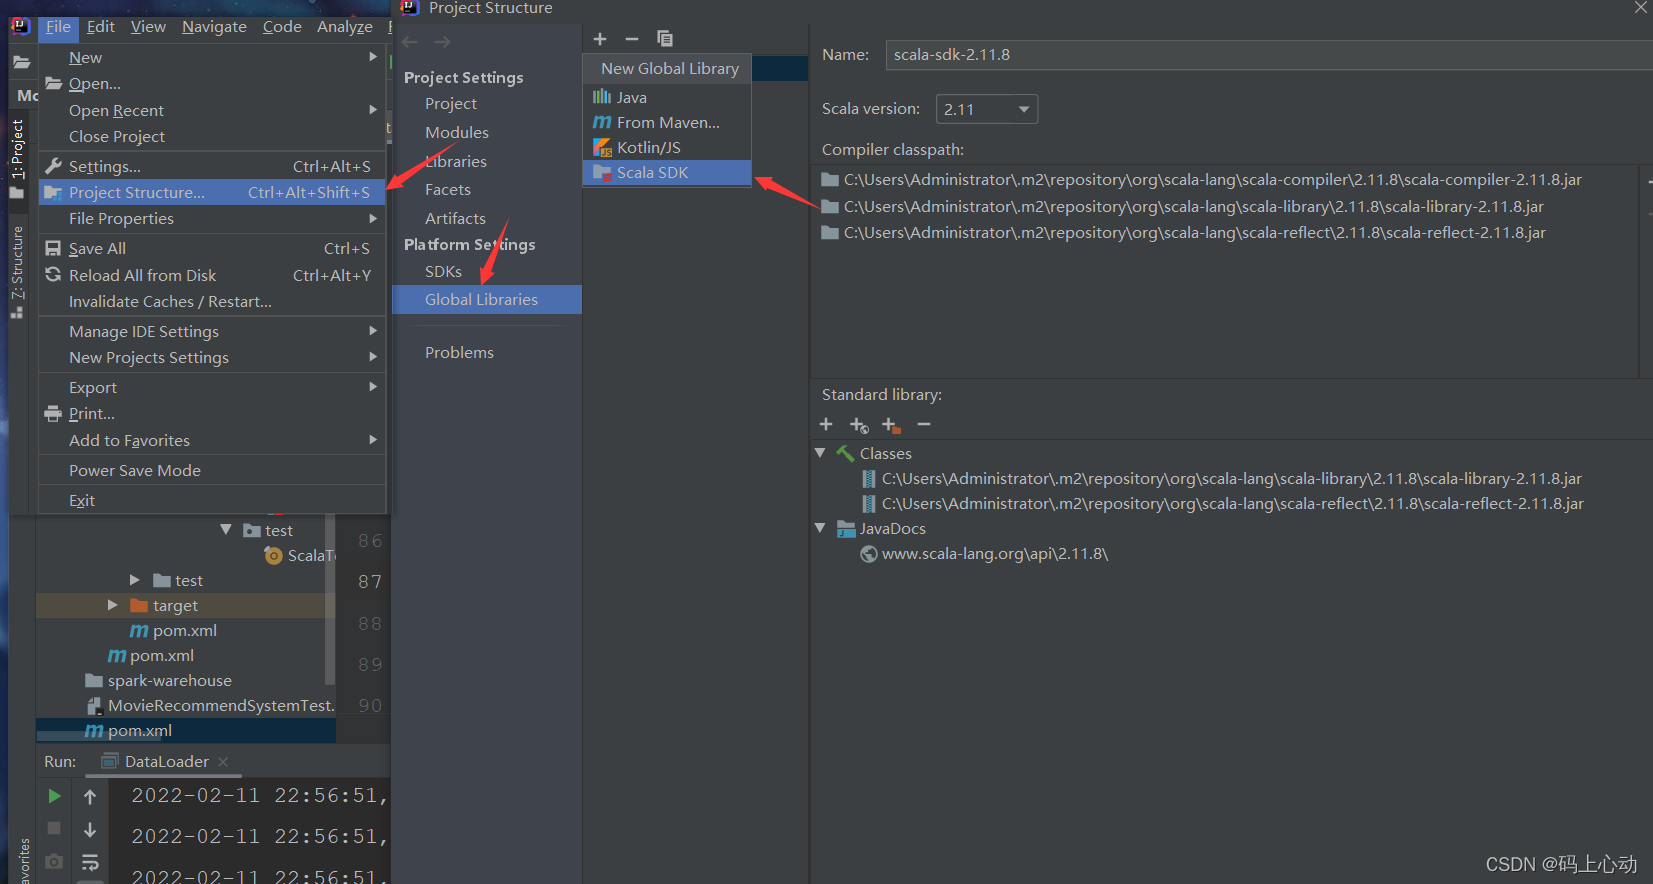Click the add library plus icon
Viewport: 1653px width, 884px height.
coord(600,39)
